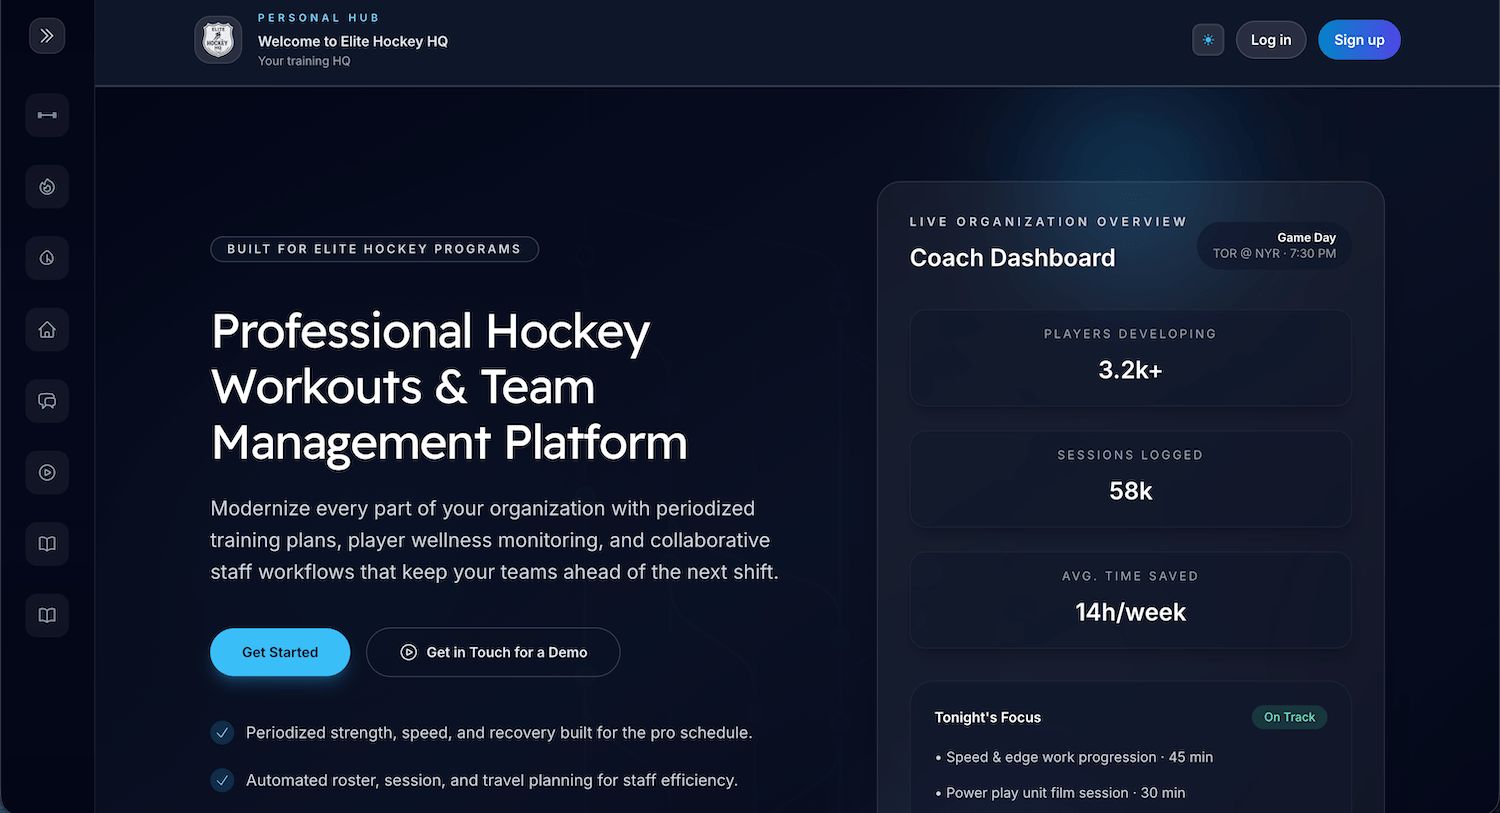Click the Get Started button
Image resolution: width=1500 pixels, height=813 pixels.
click(x=280, y=652)
